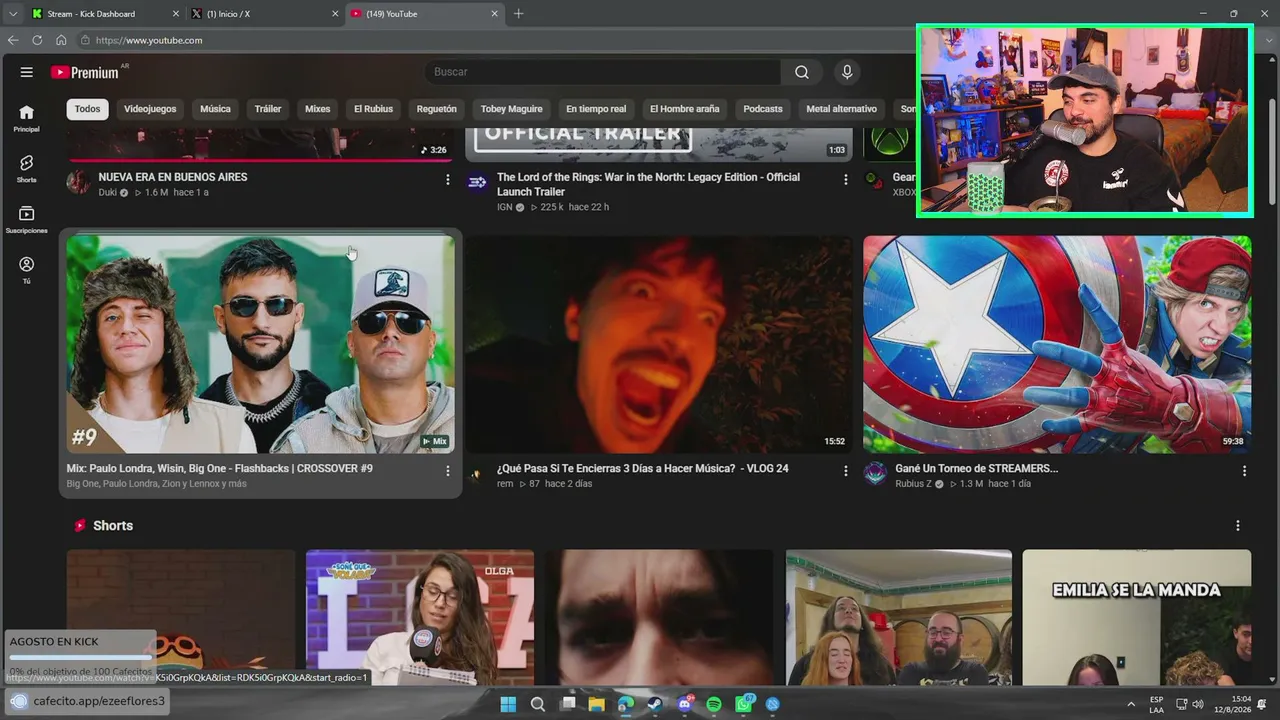Open the YouTube guide hamburger menu
The image size is (1280, 720).
coord(27,72)
